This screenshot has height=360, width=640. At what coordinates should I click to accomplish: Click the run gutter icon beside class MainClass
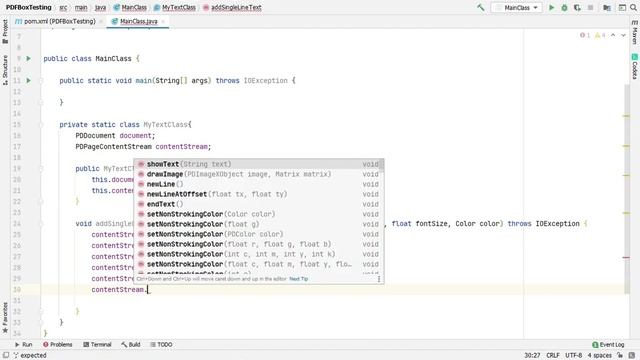[29, 58]
